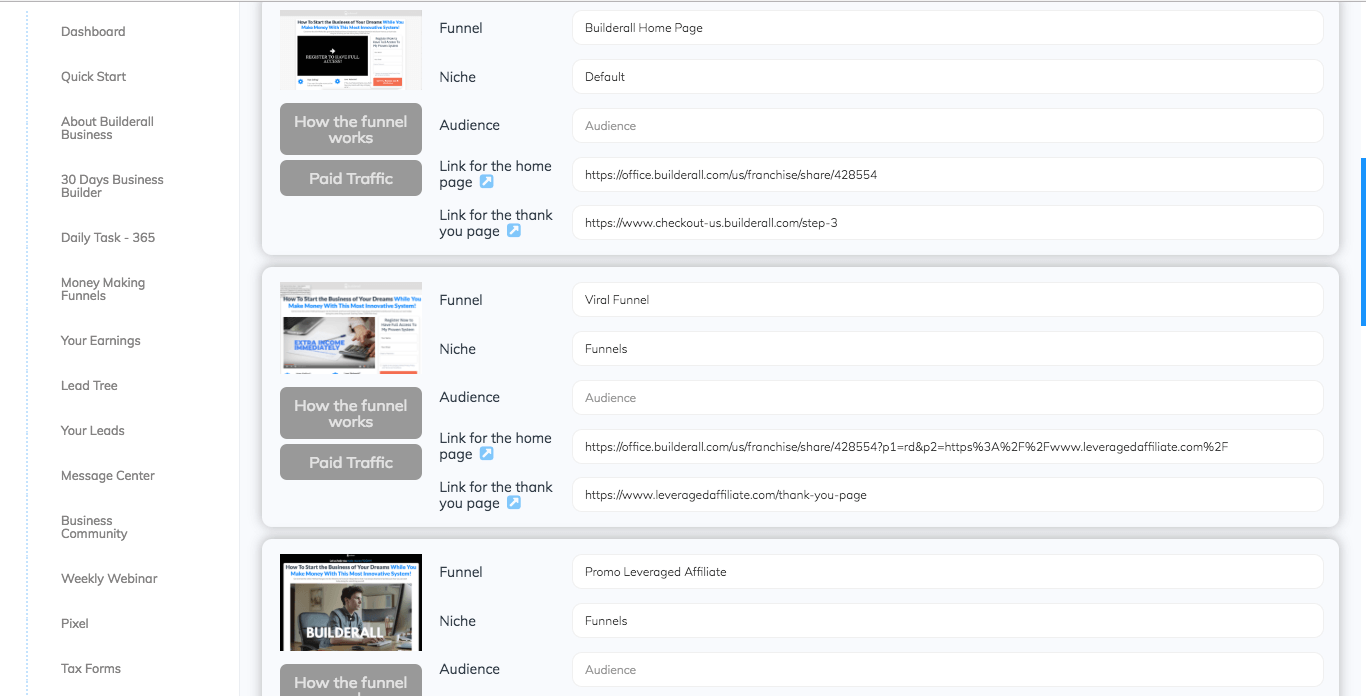Screen dimensions: 1366x696
Task: Open thank you page link icon for Builderall Home Page funnel
Action: pos(514,231)
